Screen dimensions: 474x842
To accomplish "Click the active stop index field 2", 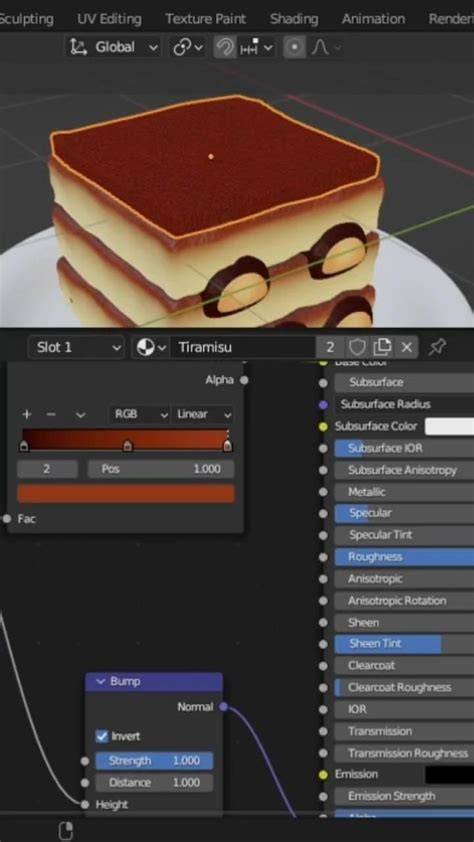I will click(47, 469).
